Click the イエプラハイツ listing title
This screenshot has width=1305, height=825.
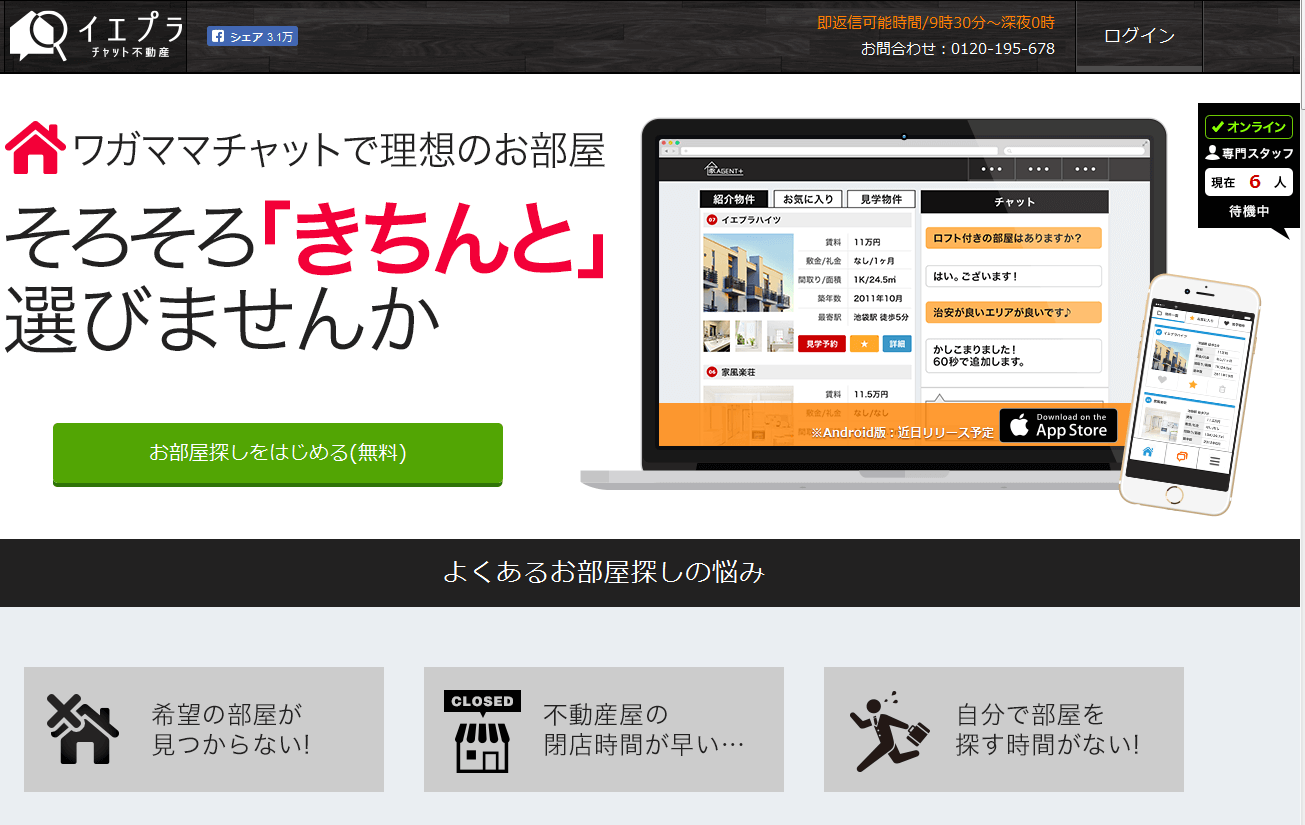tap(751, 220)
